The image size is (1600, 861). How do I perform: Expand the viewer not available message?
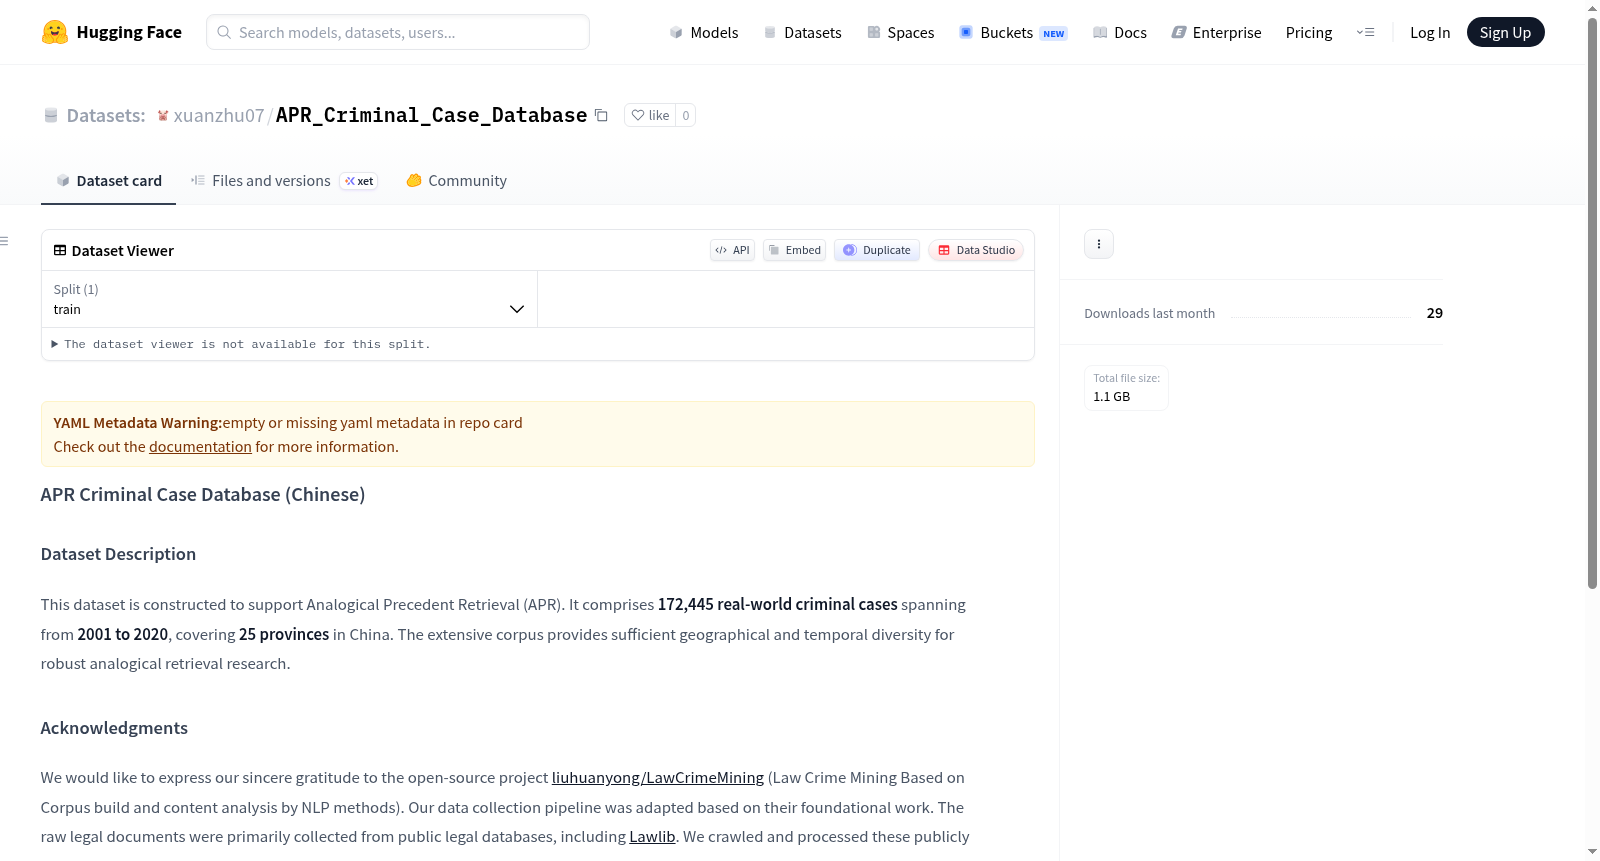[241, 344]
